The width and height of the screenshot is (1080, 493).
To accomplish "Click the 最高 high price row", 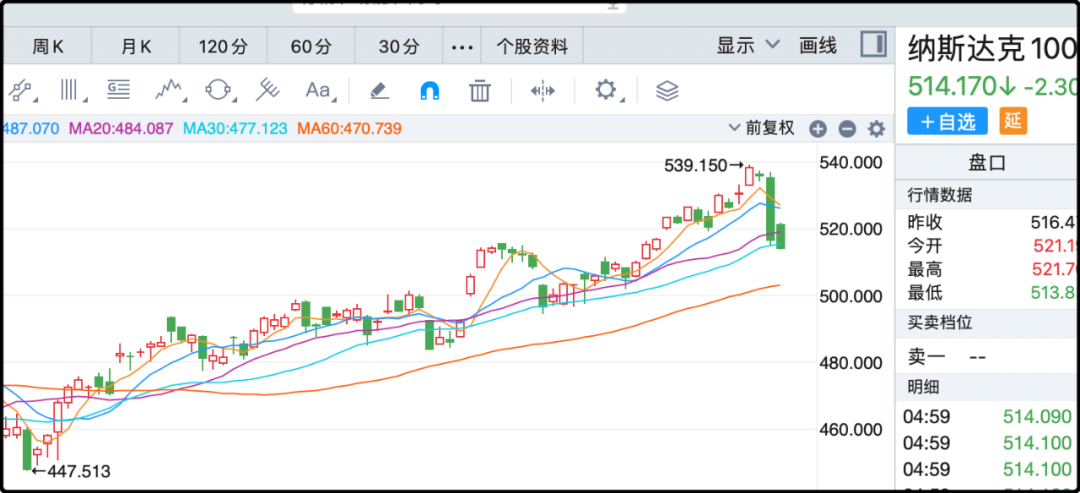I will pos(987,269).
